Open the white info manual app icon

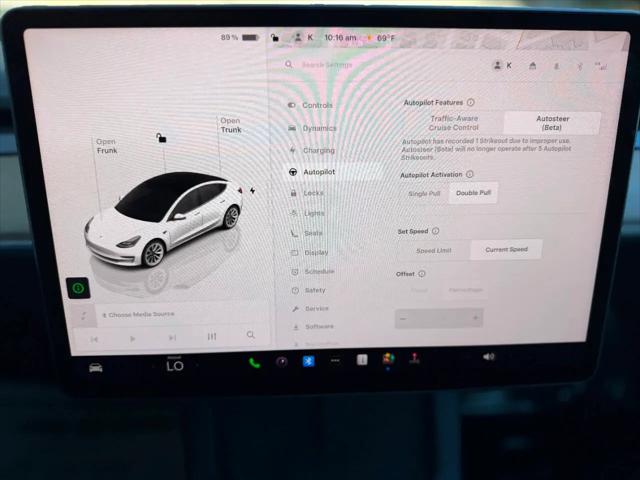point(362,360)
